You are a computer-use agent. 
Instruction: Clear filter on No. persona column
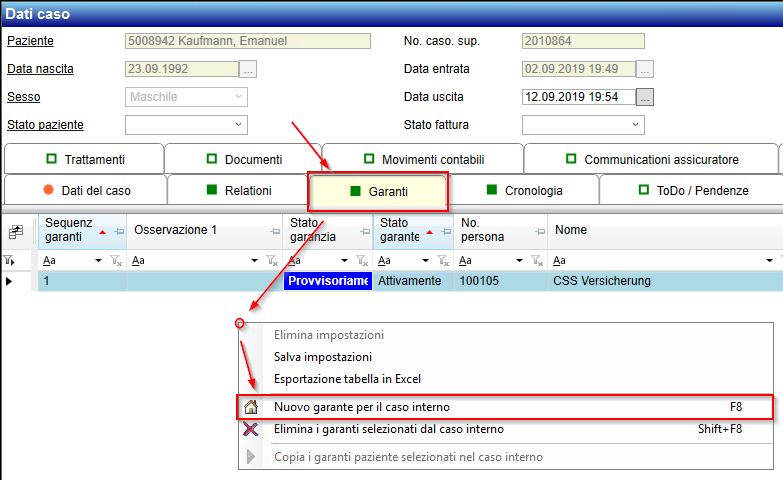pyautogui.click(x=537, y=260)
